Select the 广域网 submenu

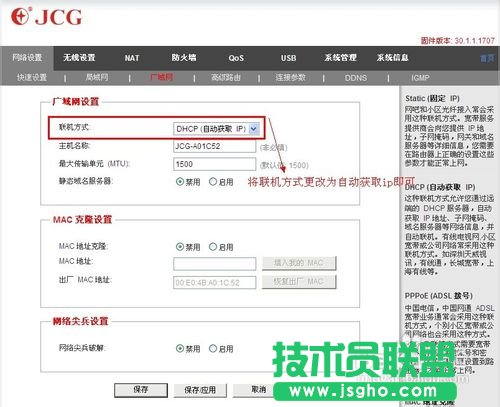(x=161, y=77)
